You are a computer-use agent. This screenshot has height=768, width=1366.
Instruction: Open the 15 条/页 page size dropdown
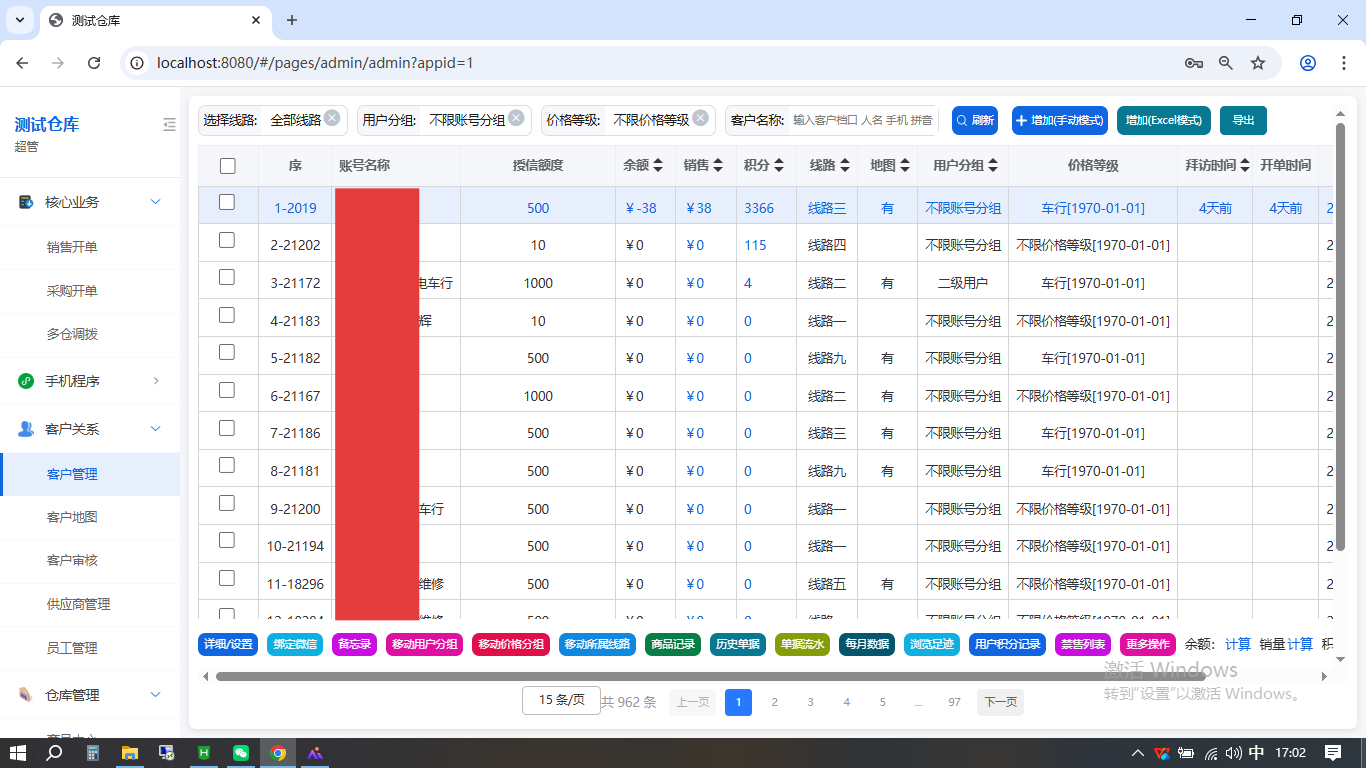tap(560, 700)
